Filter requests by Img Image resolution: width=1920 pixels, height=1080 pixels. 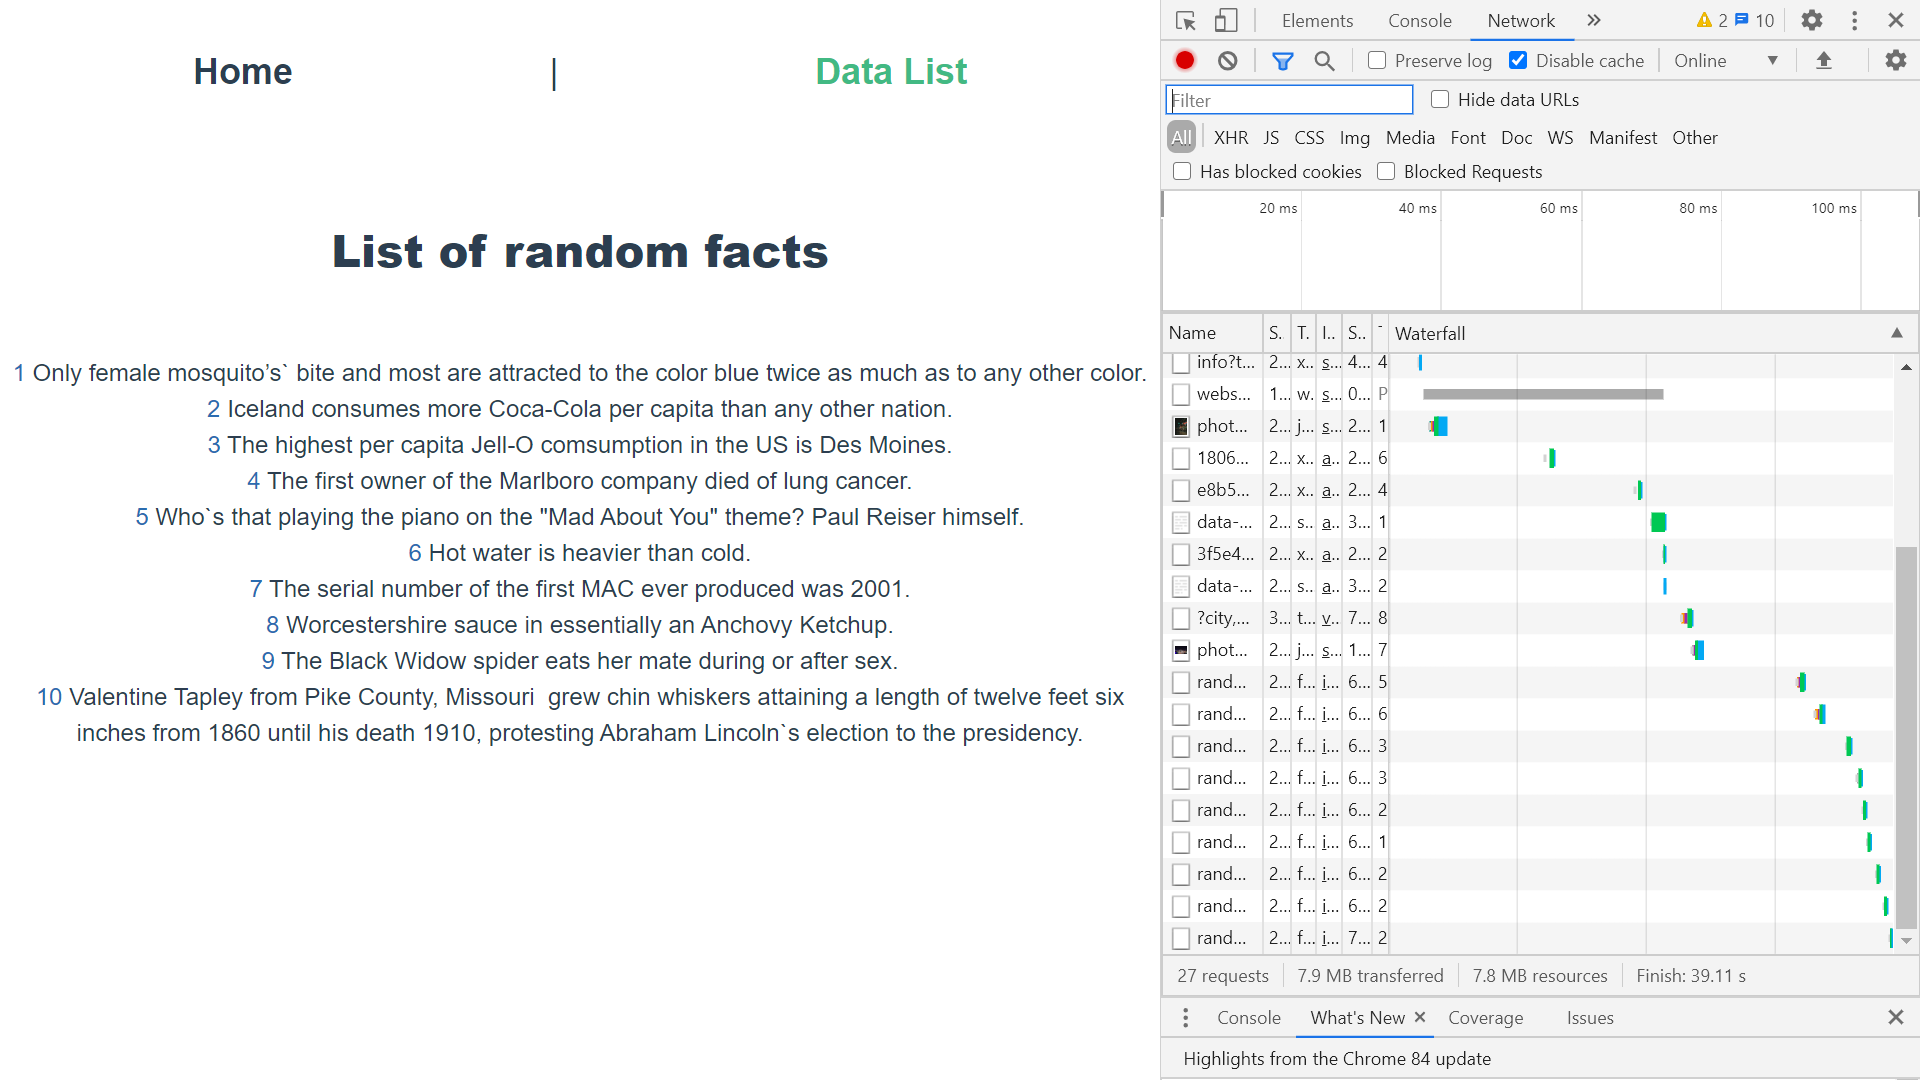pyautogui.click(x=1355, y=138)
